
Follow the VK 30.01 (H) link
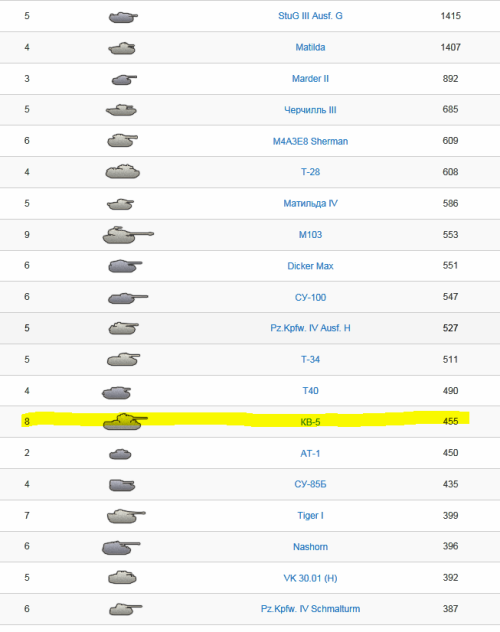[310, 578]
